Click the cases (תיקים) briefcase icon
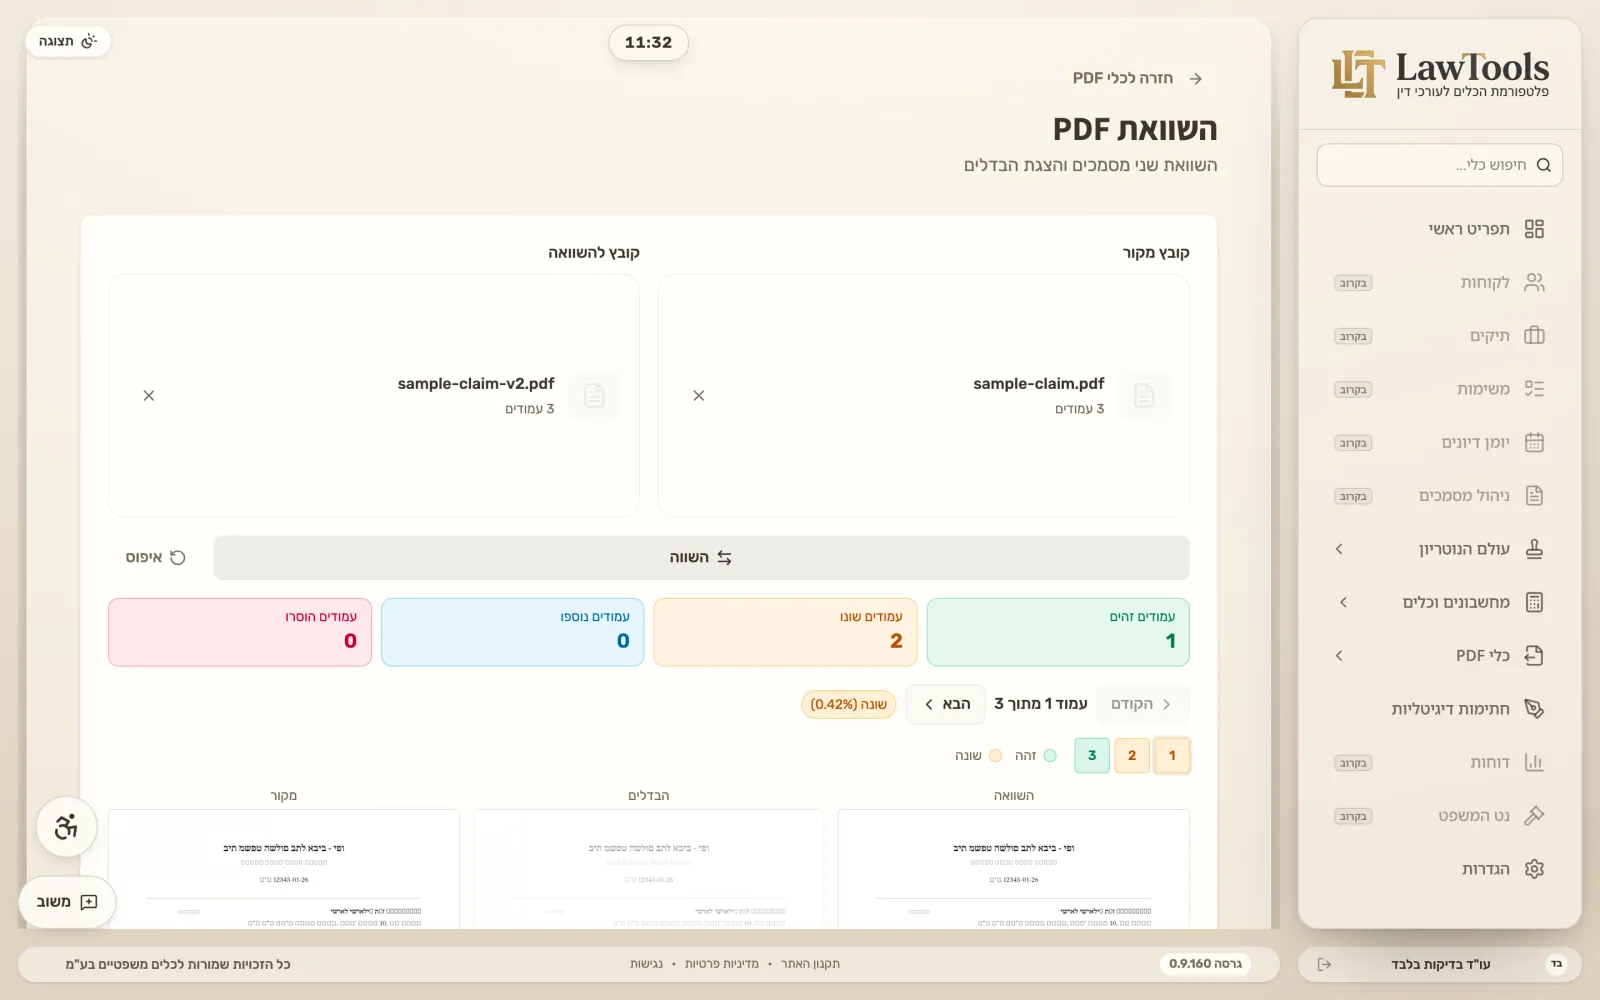Viewport: 1600px width, 1000px height. point(1534,336)
